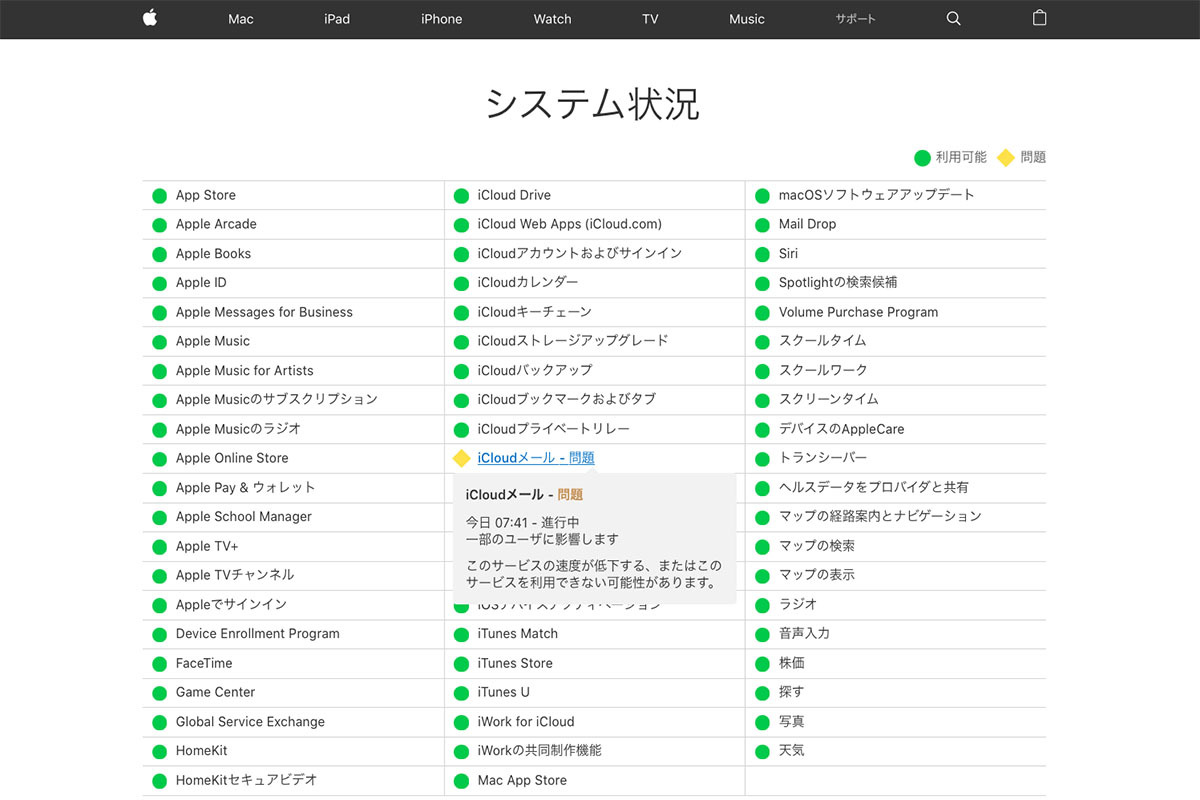Click the iCloudバックアップ entry
This screenshot has height=800, width=1200.
535,370
